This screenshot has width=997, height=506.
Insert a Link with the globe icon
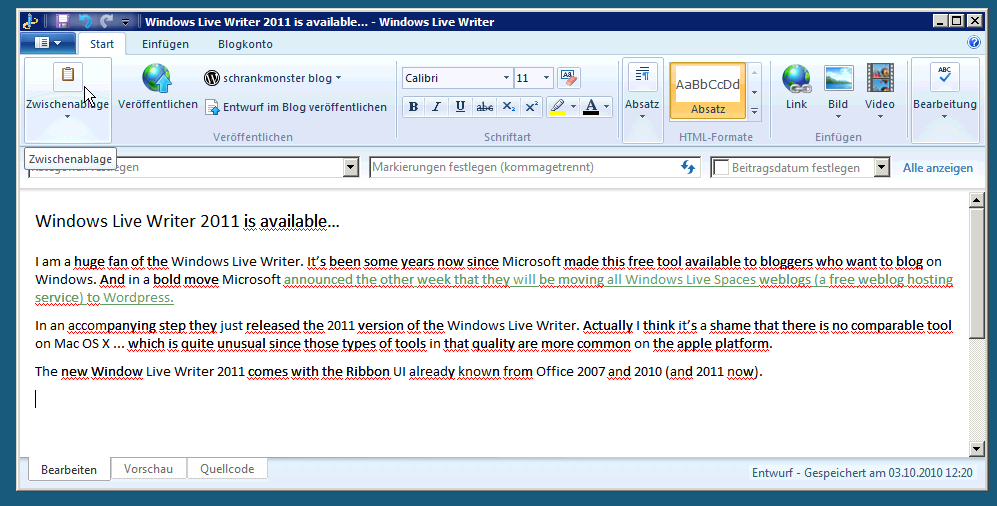point(796,88)
